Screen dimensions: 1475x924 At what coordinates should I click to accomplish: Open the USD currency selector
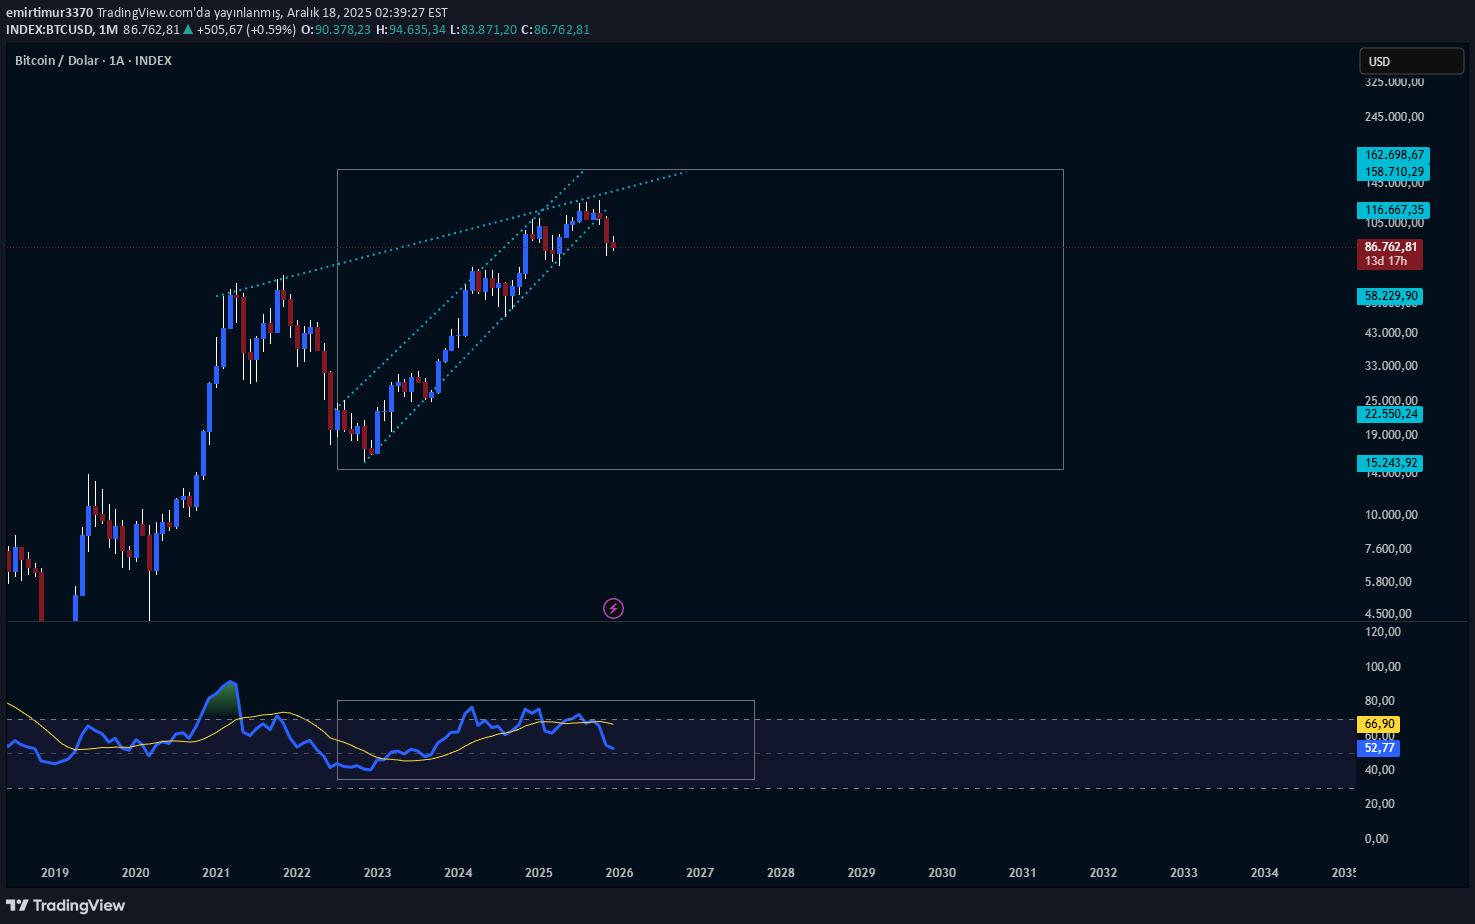1411,60
